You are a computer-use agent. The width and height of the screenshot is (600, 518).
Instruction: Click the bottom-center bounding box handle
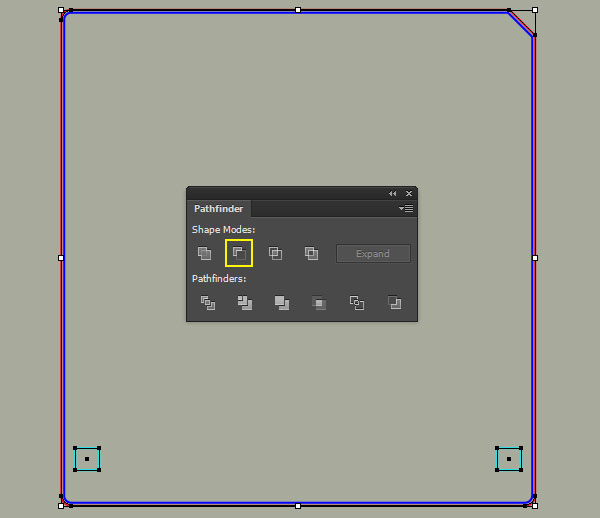click(x=298, y=506)
